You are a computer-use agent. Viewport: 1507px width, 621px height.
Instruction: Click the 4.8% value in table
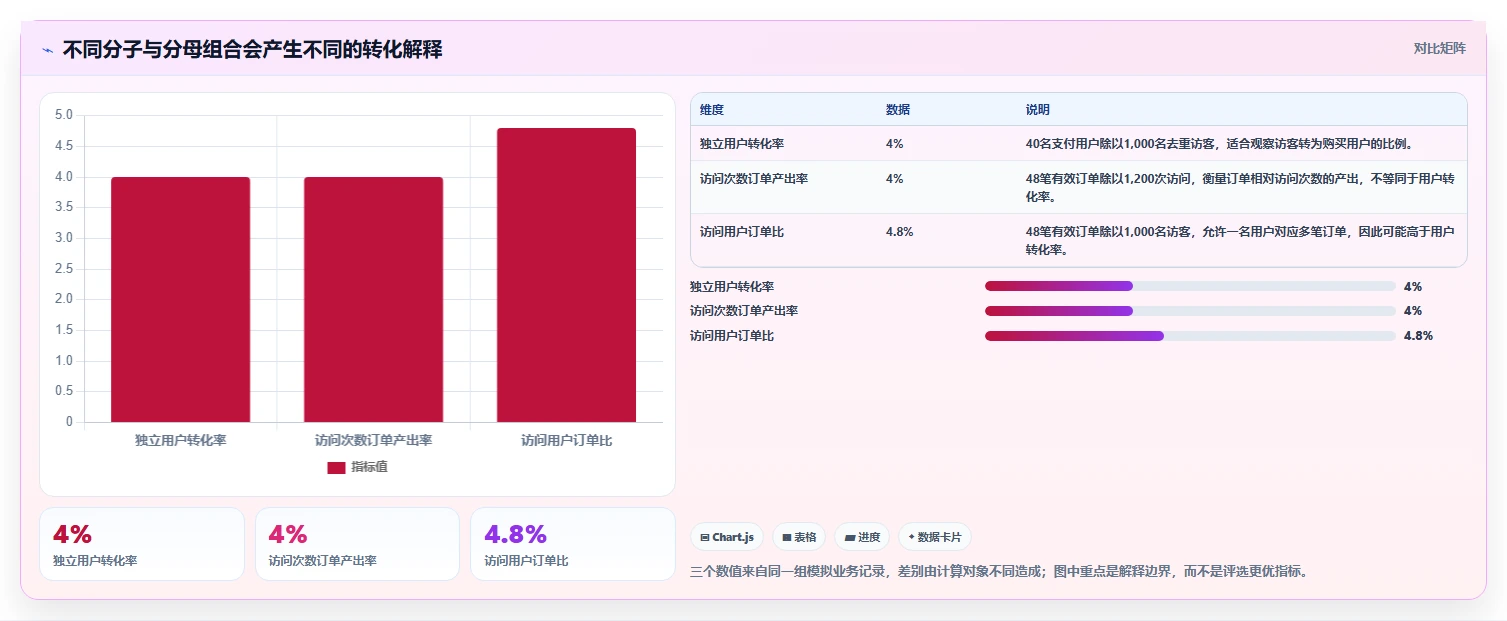click(x=900, y=232)
